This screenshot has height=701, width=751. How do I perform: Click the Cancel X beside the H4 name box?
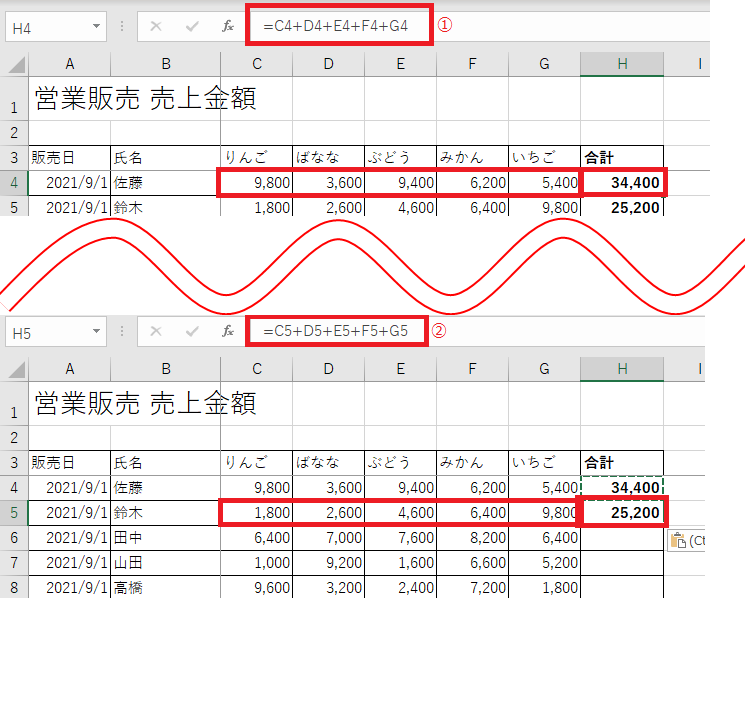(155, 27)
